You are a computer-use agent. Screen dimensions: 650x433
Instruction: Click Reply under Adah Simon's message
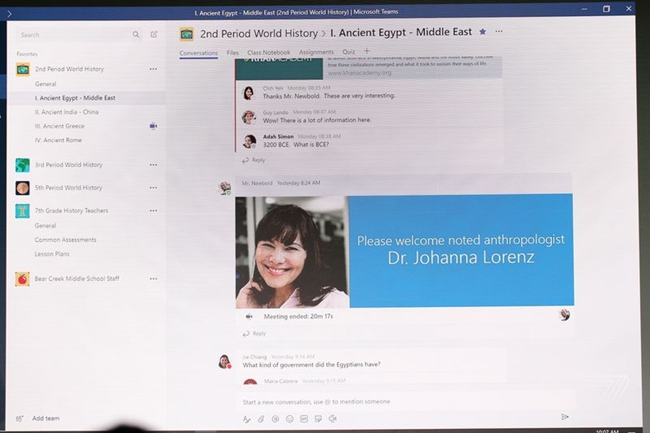pyautogui.click(x=254, y=160)
